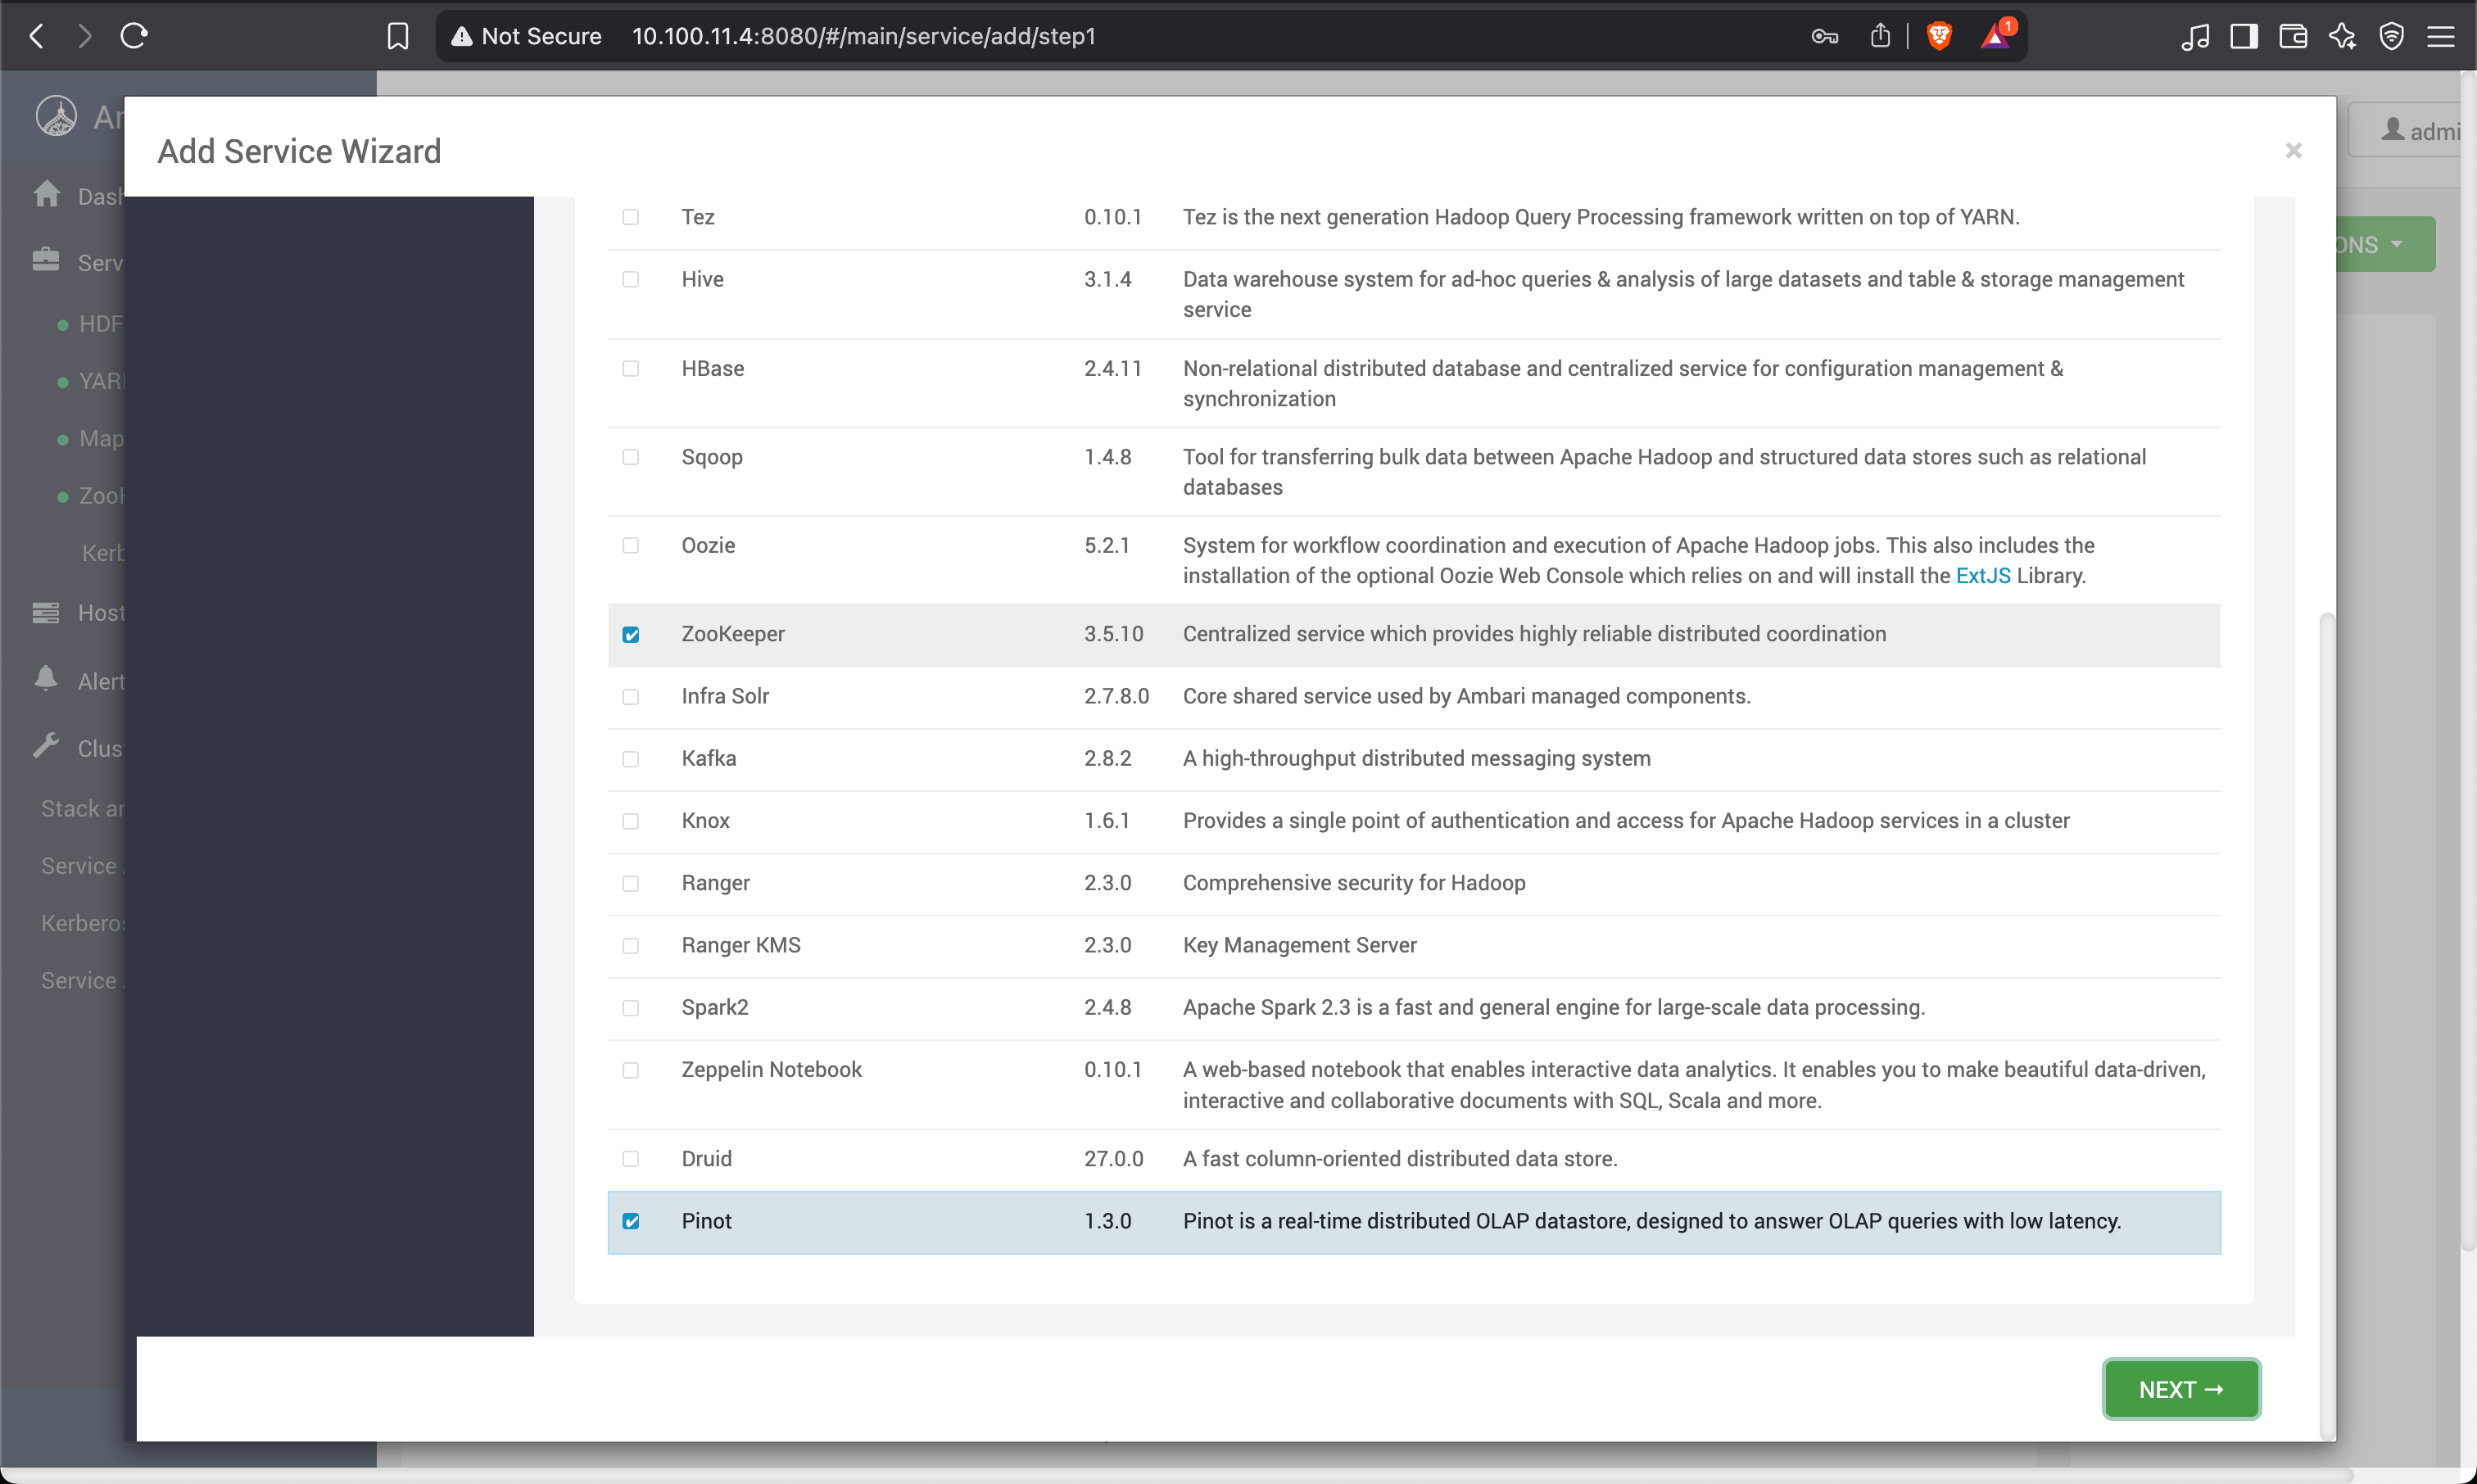Click the browser forward arrow
This screenshot has width=2477, height=1484.
[x=85, y=36]
